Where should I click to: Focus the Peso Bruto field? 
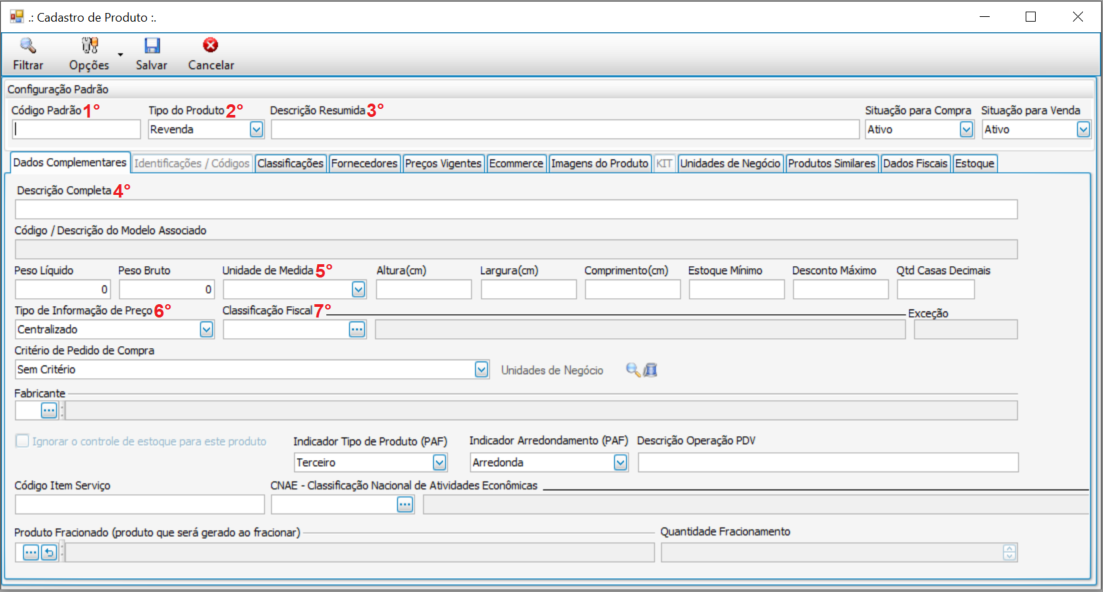click(x=167, y=289)
